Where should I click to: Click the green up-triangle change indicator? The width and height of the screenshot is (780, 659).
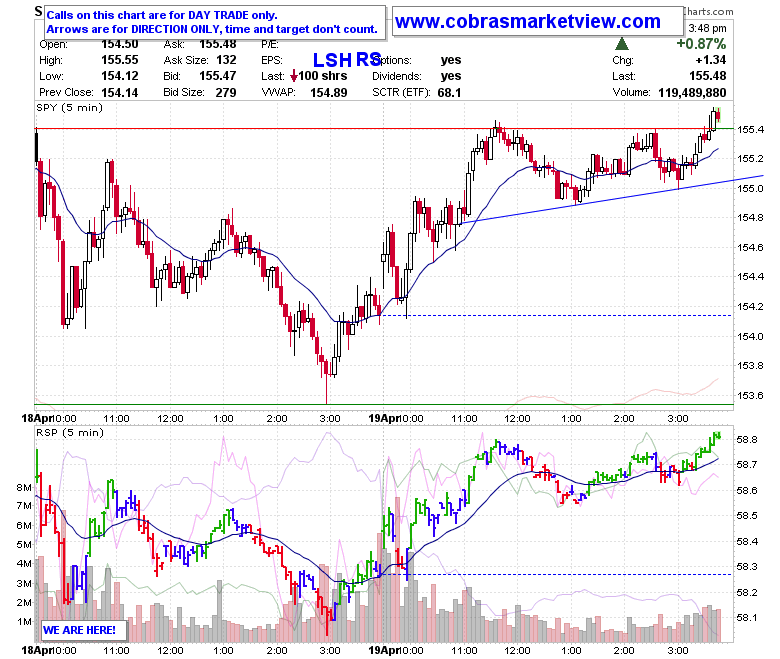622,44
